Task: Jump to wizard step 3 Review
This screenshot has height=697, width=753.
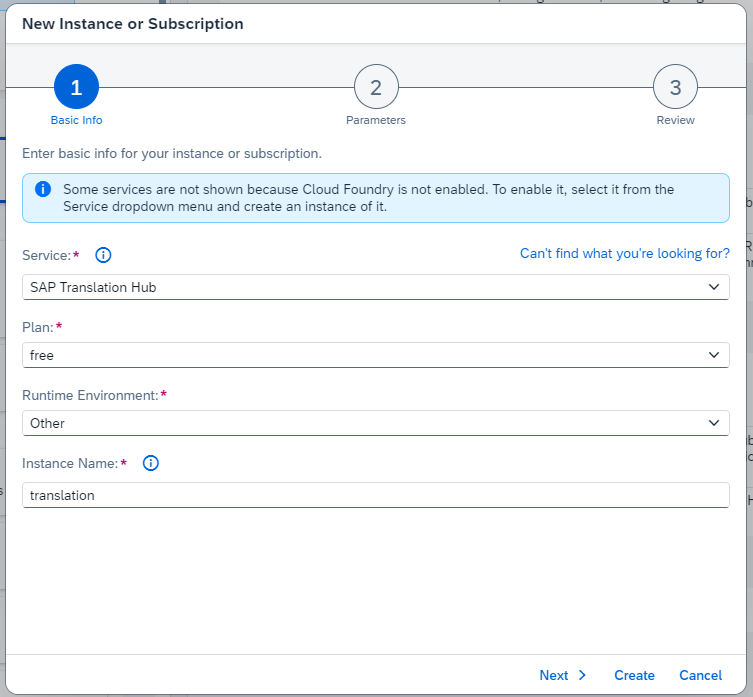Action: click(x=675, y=87)
